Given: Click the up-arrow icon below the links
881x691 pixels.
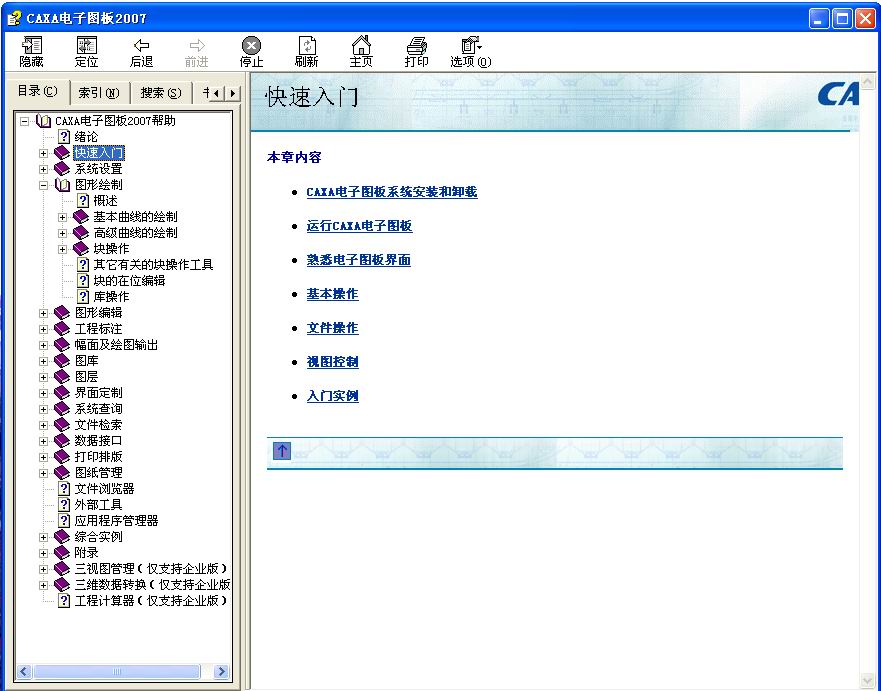Looking at the screenshot, I should pos(281,451).
